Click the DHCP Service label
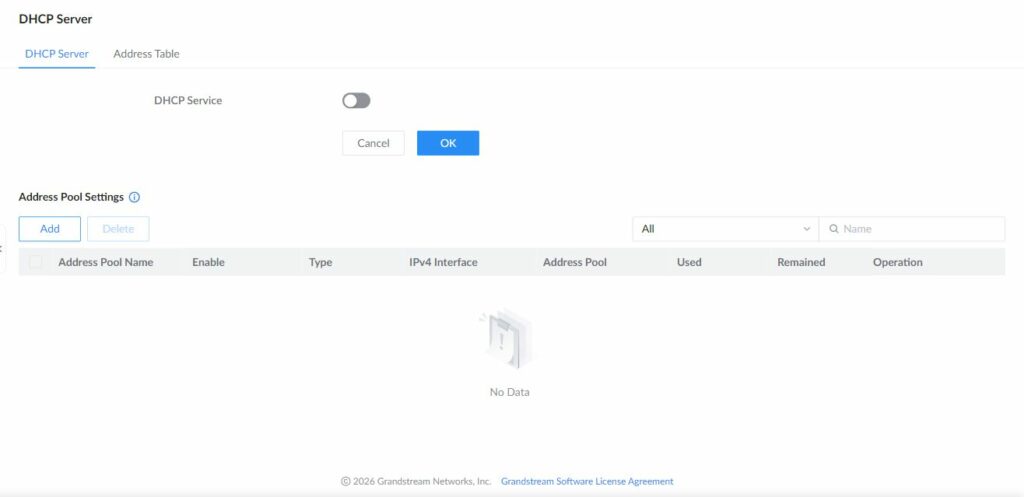Viewport: 1024px width, 497px height. (x=188, y=101)
